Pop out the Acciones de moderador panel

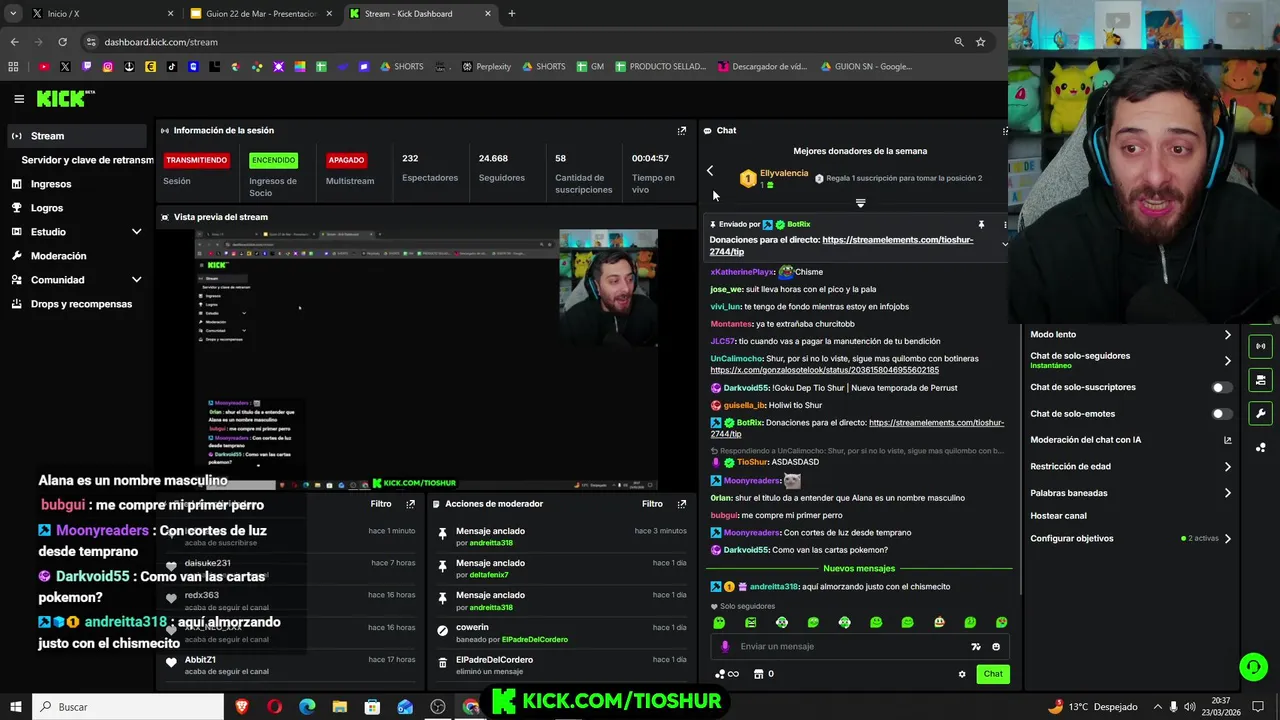(x=682, y=504)
